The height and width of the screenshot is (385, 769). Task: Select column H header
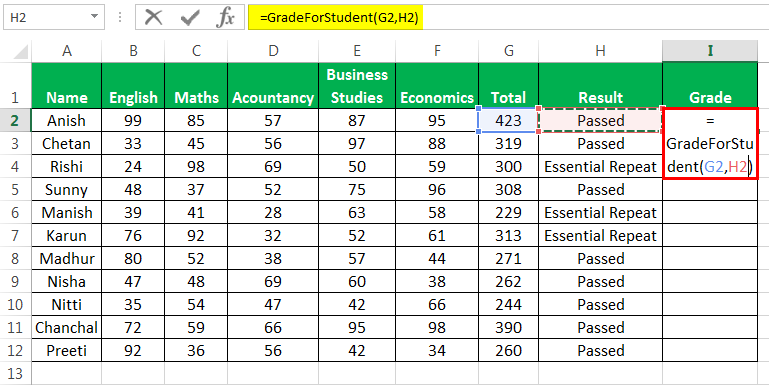point(600,51)
